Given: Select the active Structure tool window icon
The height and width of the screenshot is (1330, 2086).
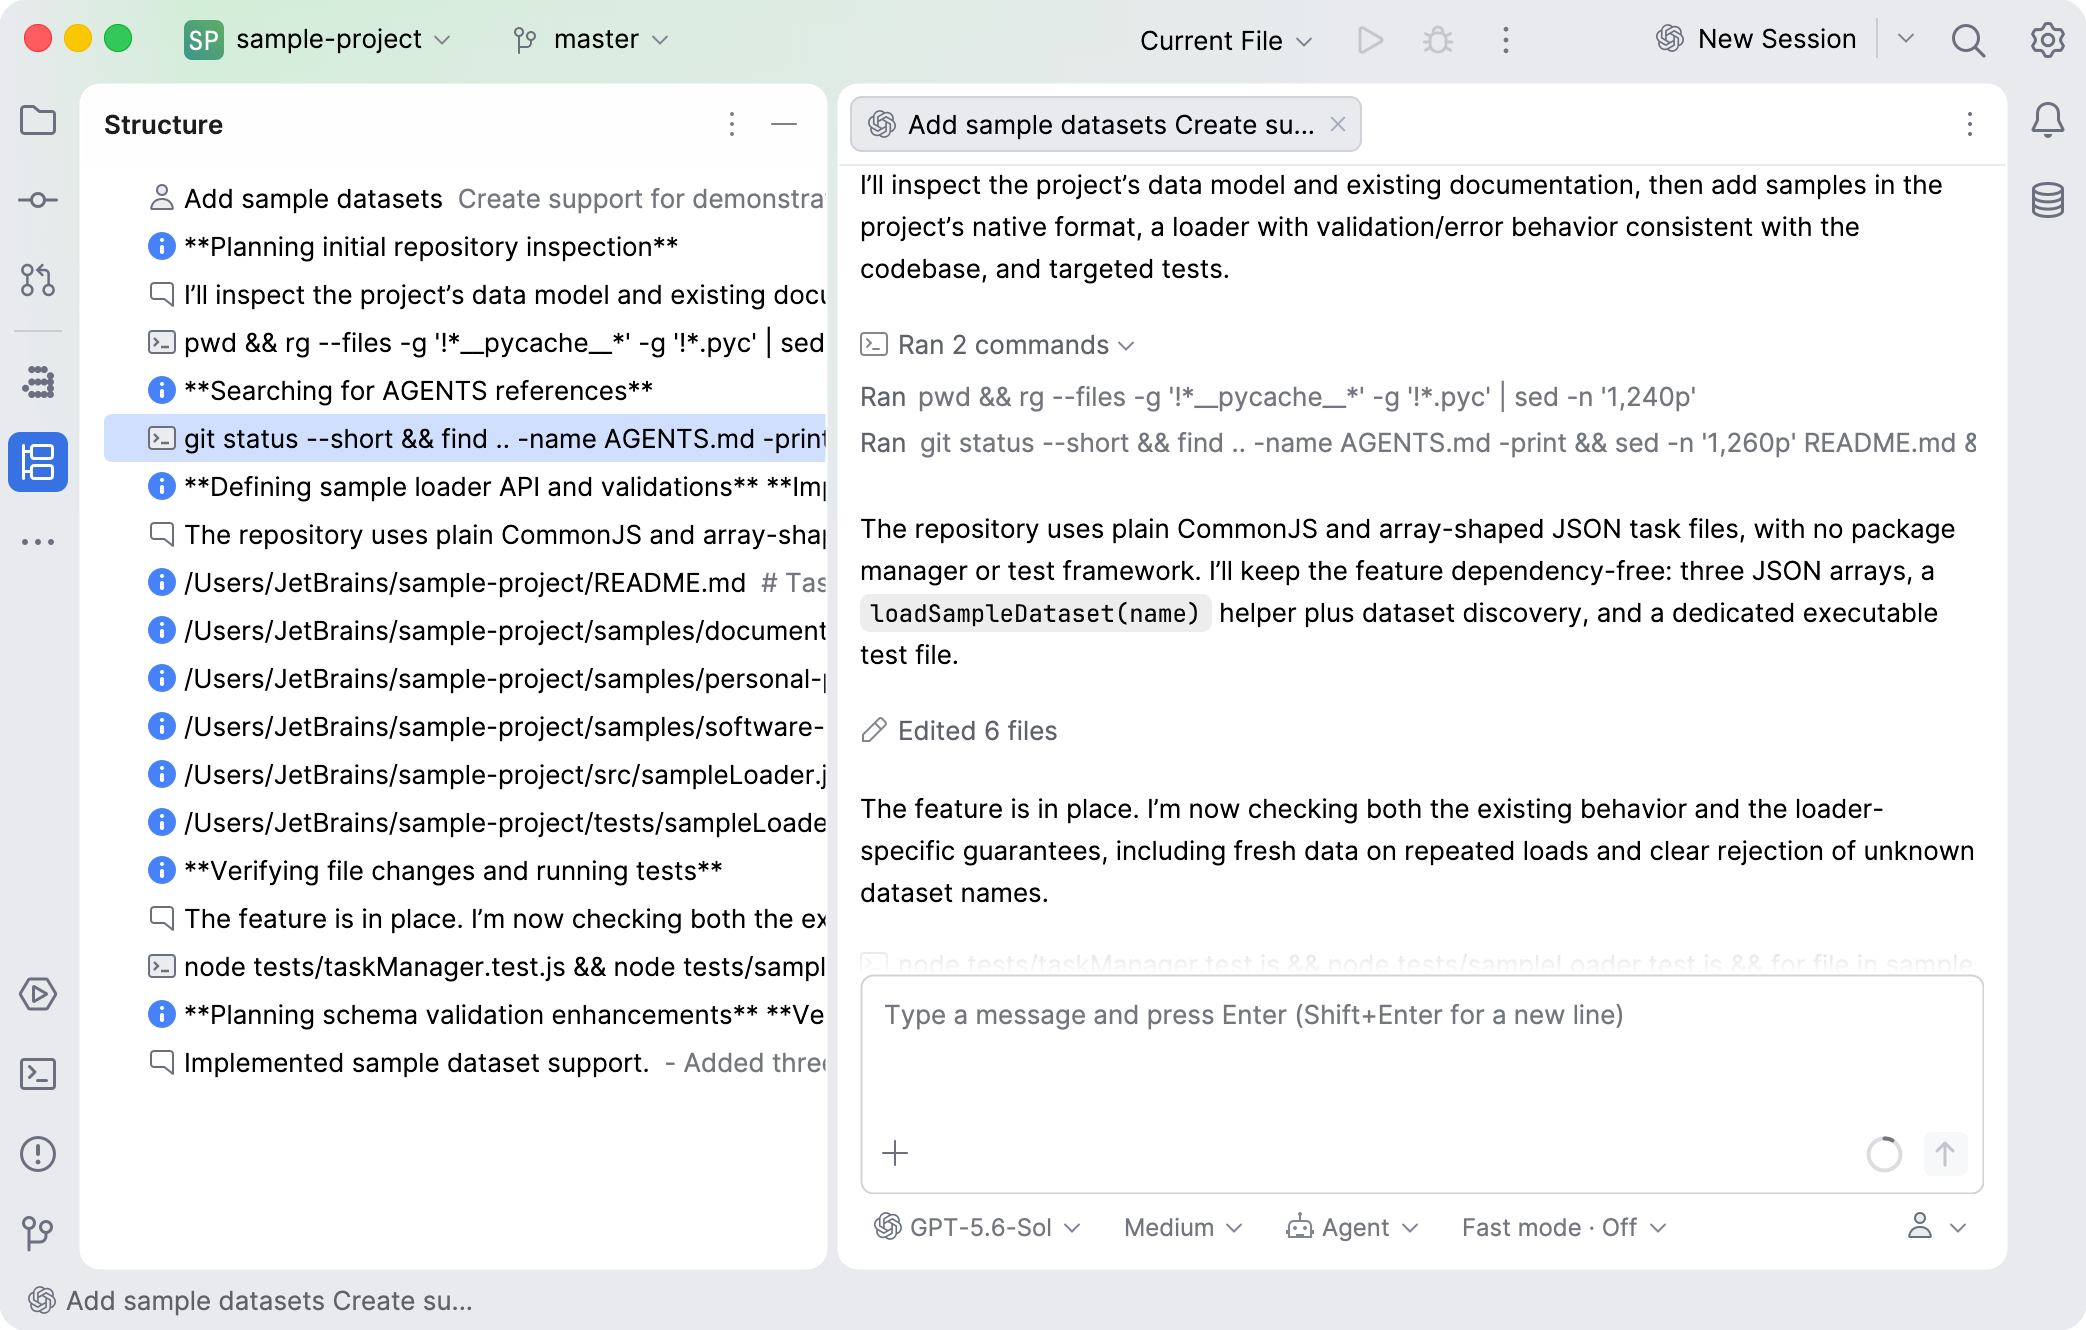Looking at the screenshot, I should pyautogui.click(x=38, y=462).
